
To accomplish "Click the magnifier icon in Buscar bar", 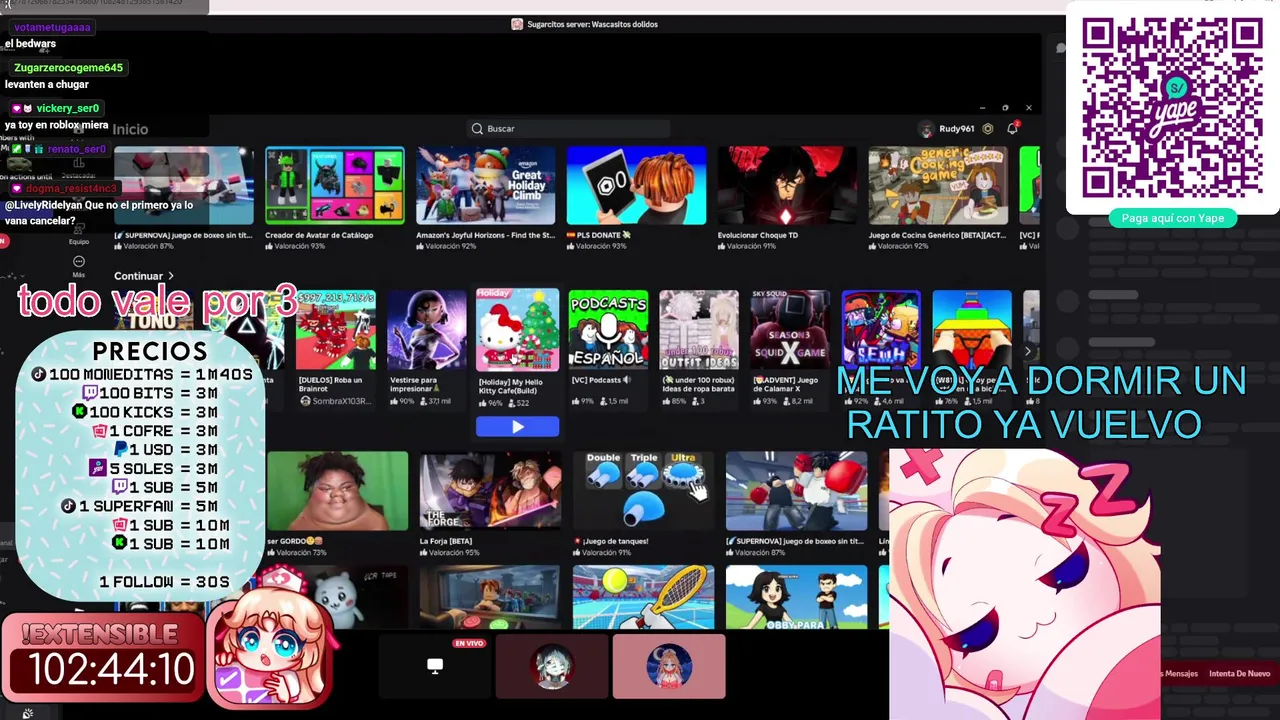I will [x=477, y=129].
